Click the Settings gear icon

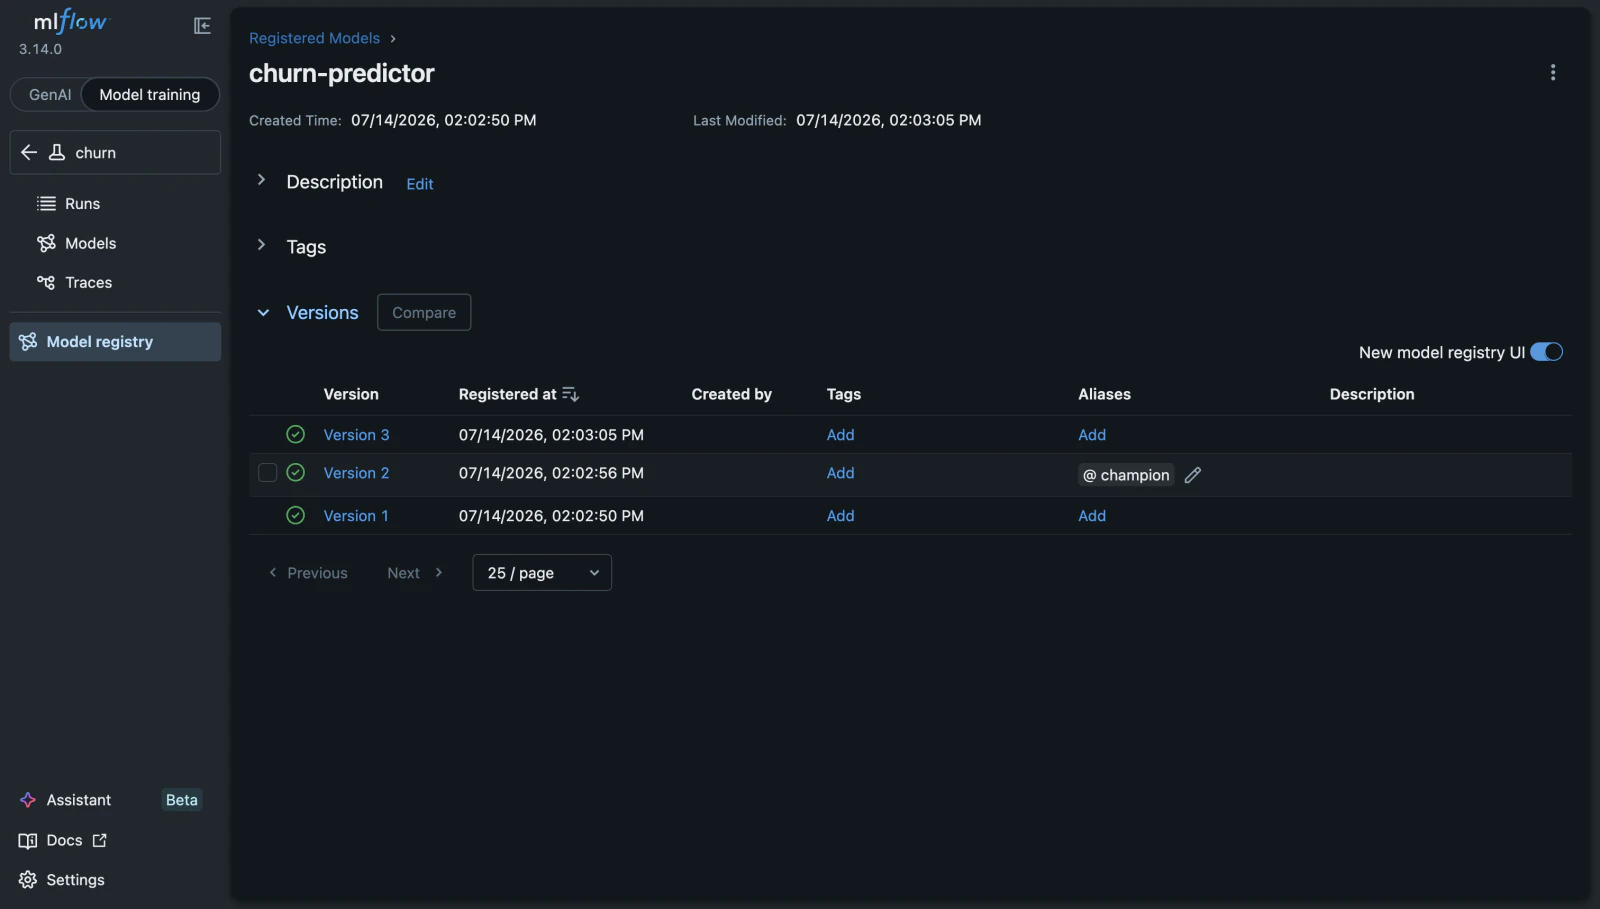pos(28,880)
